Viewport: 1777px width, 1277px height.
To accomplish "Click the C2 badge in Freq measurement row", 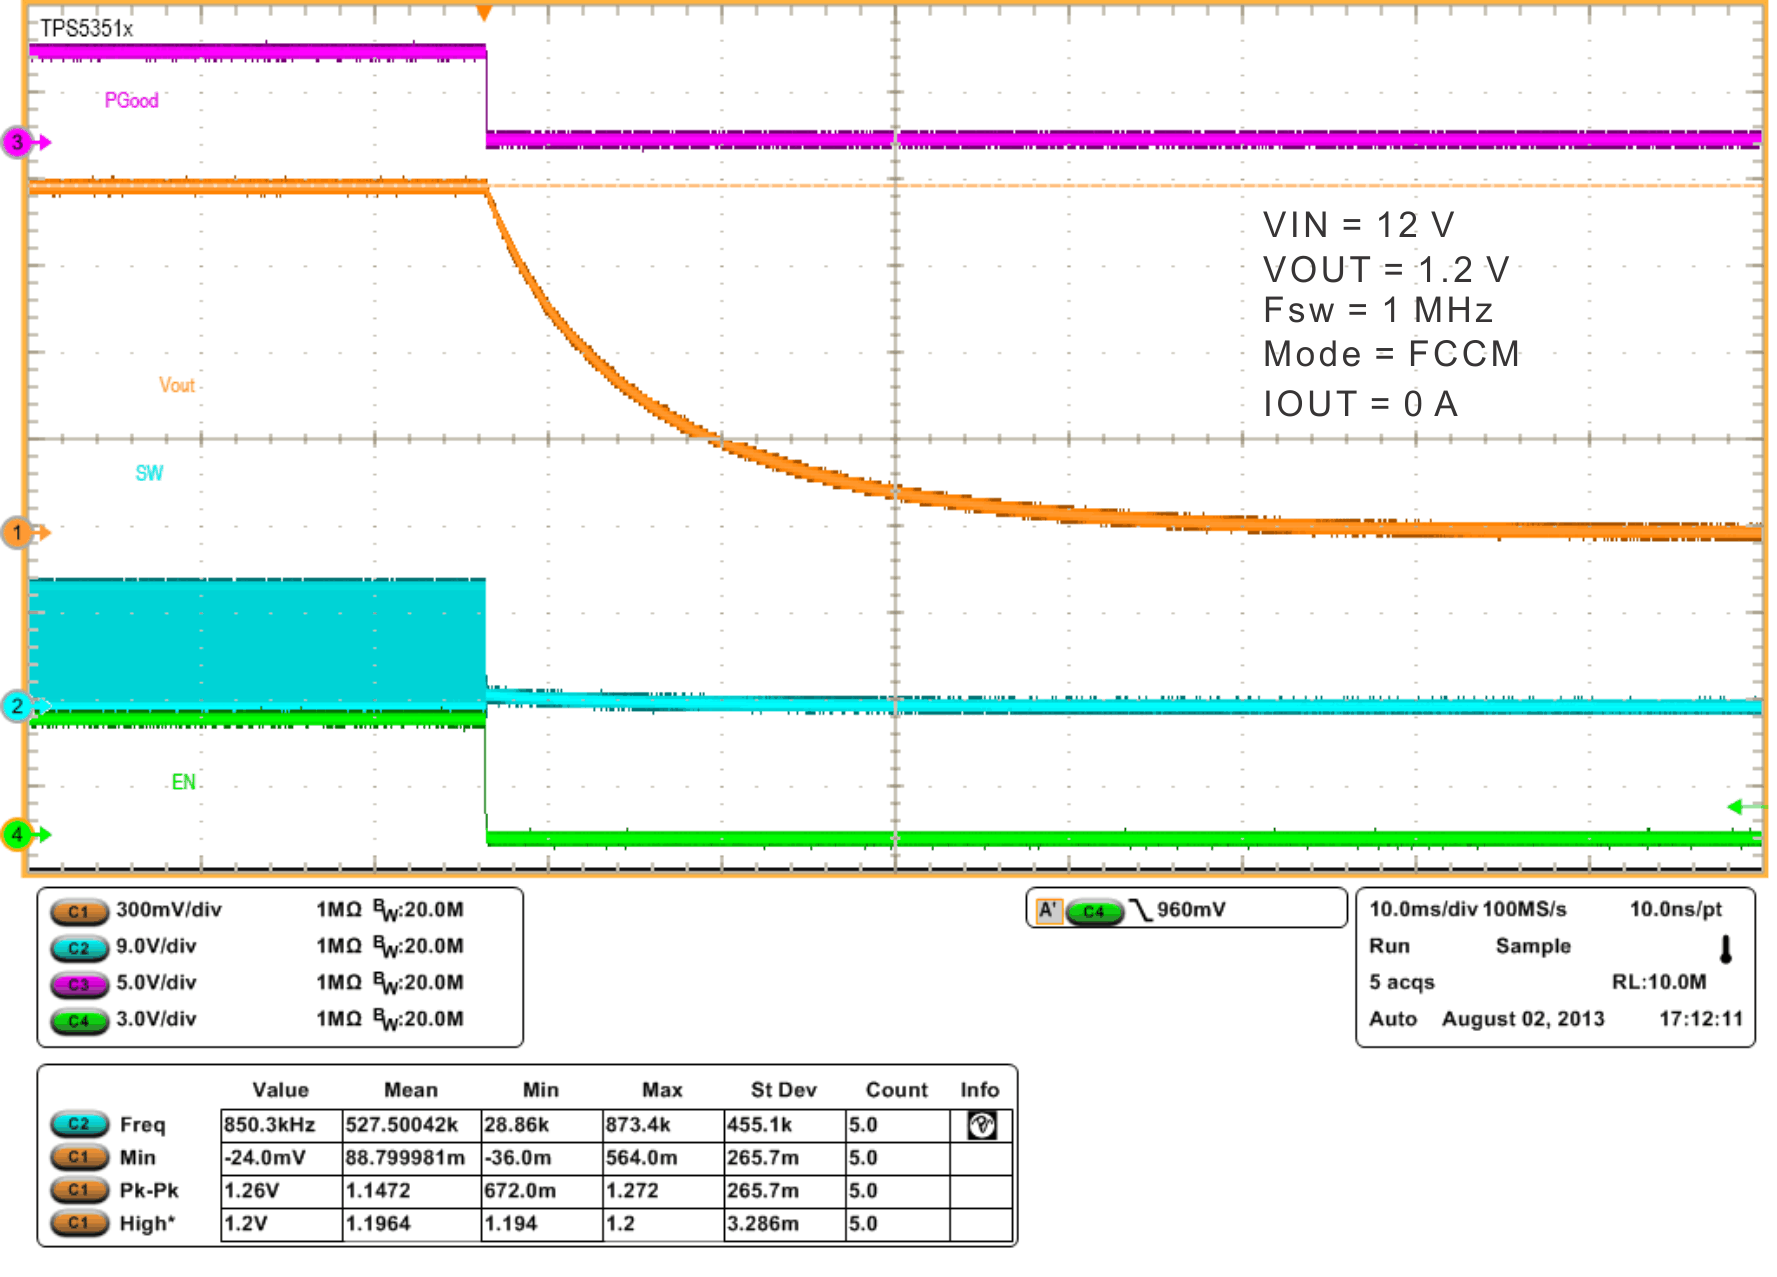I will tap(79, 1124).
